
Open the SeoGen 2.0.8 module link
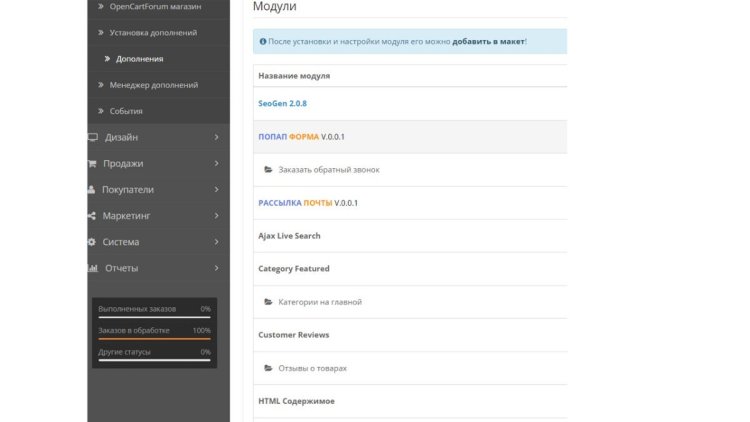[x=282, y=103]
